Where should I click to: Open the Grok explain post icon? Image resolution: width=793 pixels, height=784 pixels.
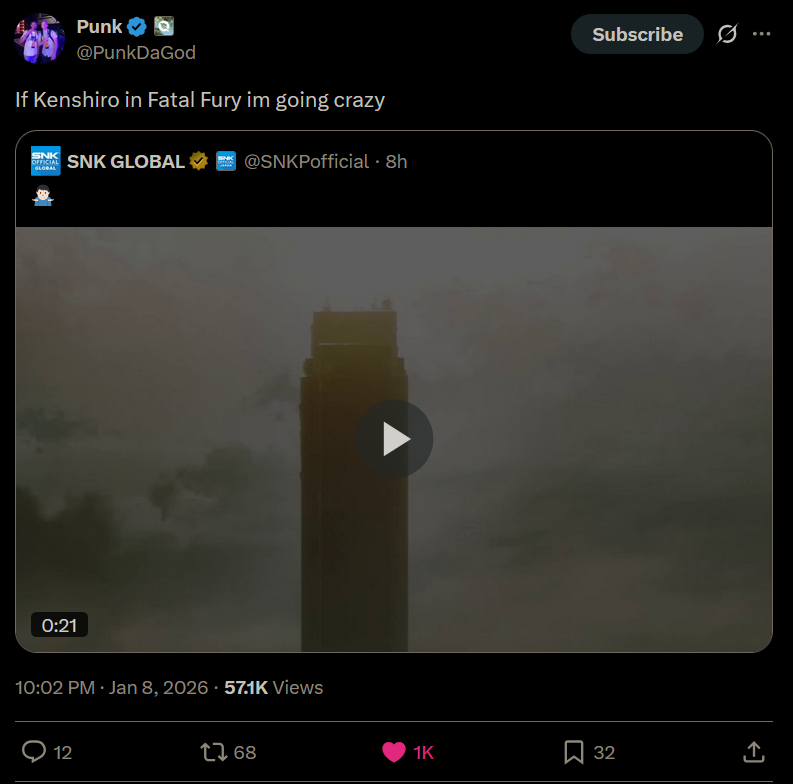click(727, 34)
